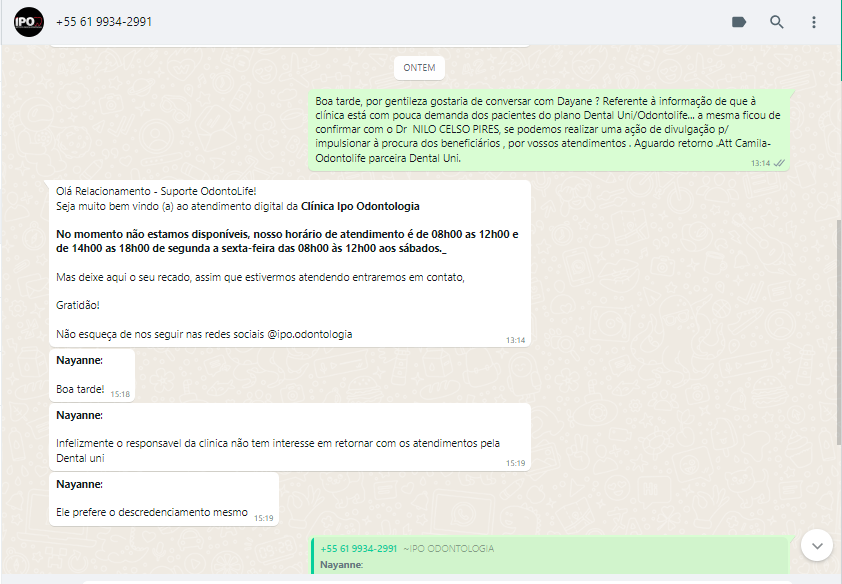Image resolution: width=842 pixels, height=584 pixels.
Task: Click the 15:18 timestamp on Boa tarde message
Action: (120, 394)
